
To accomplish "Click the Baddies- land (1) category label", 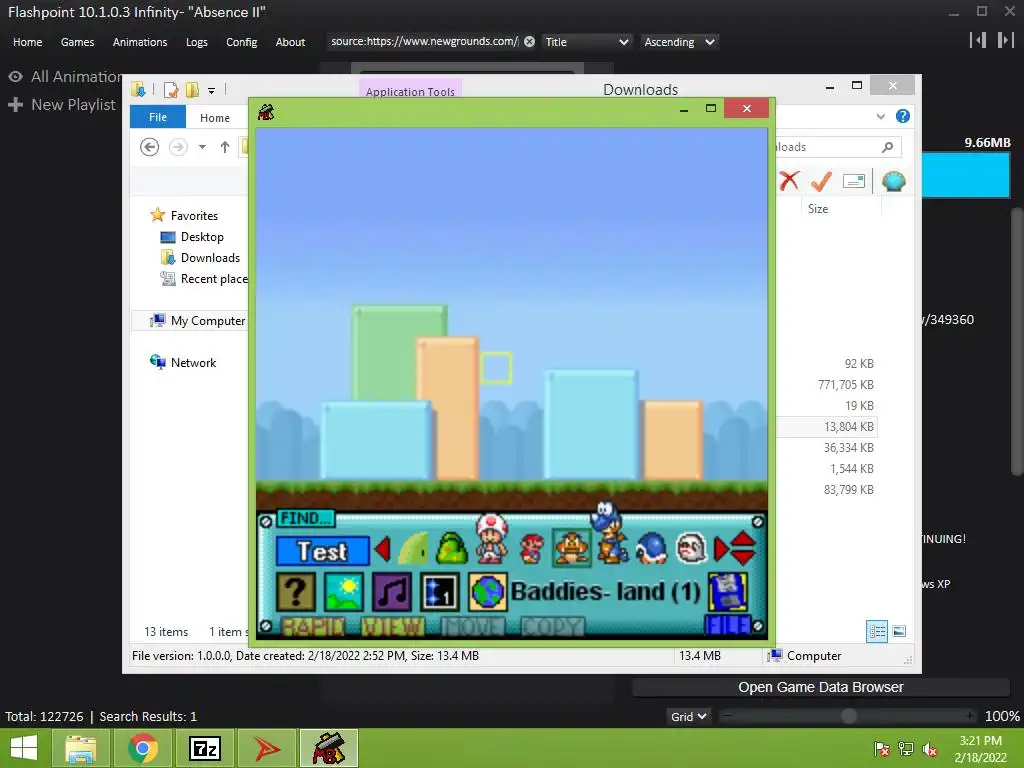I will 605,592.
